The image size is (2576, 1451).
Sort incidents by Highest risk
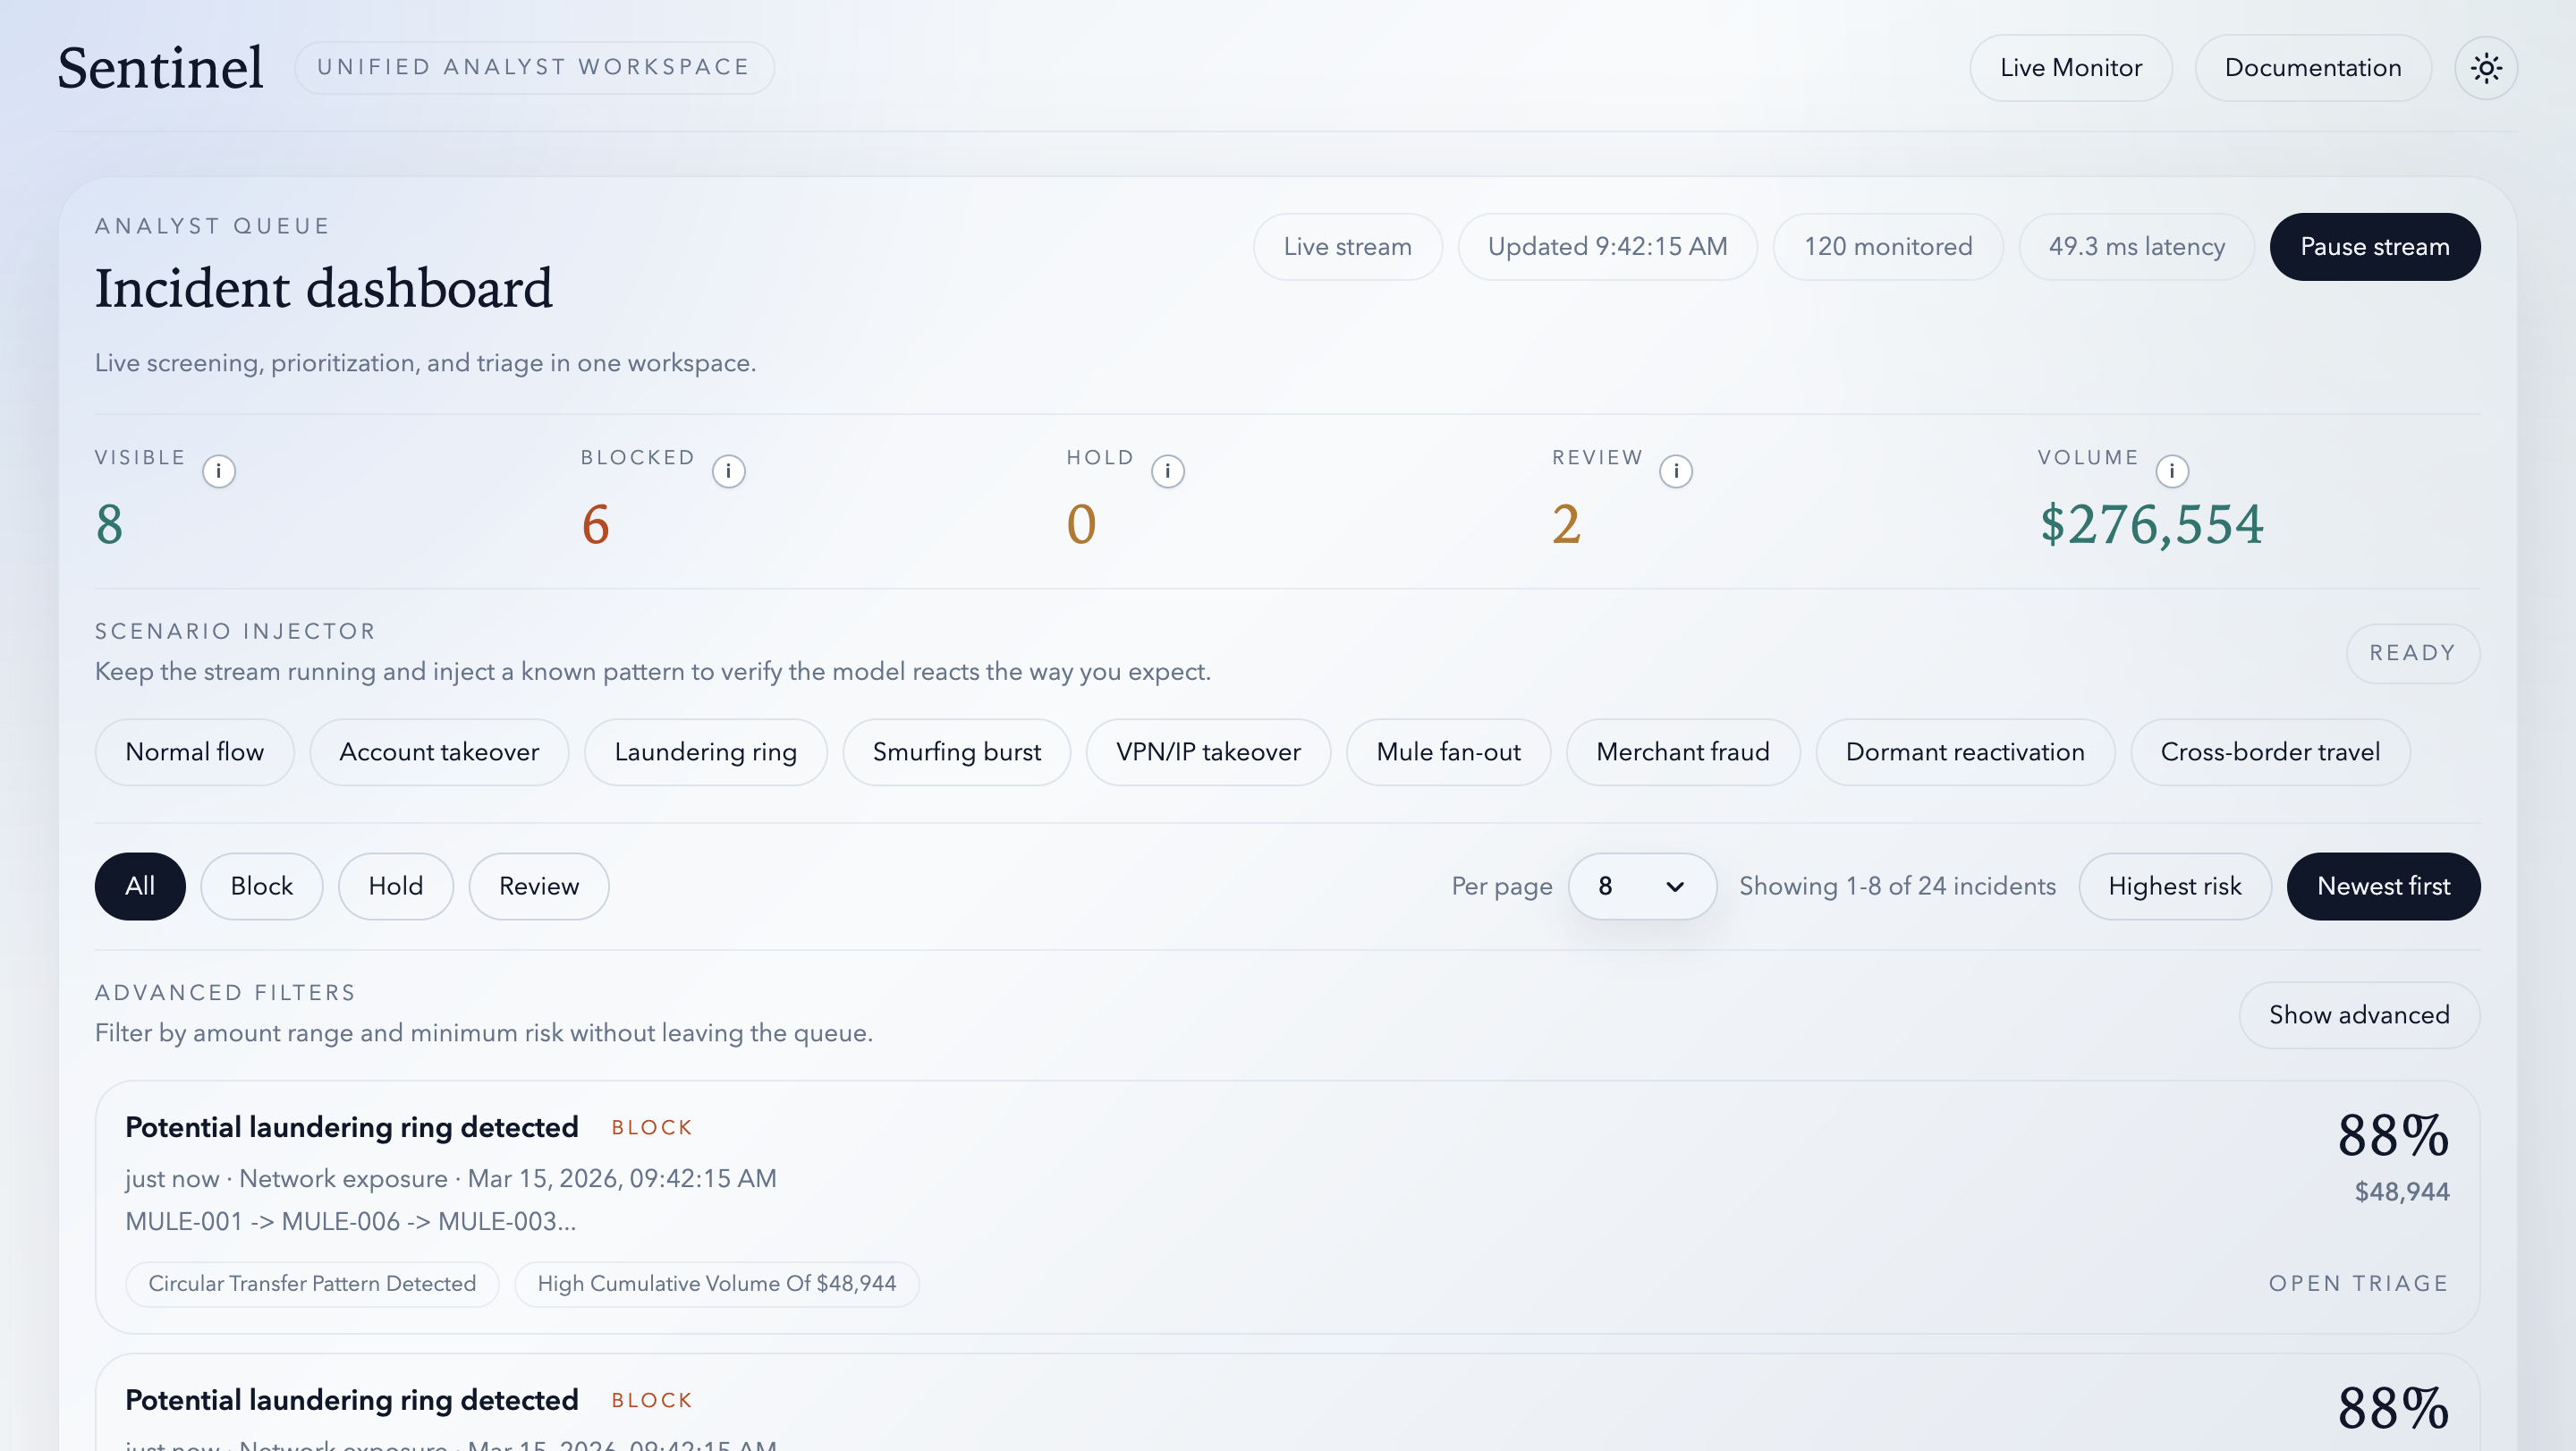pos(2174,886)
